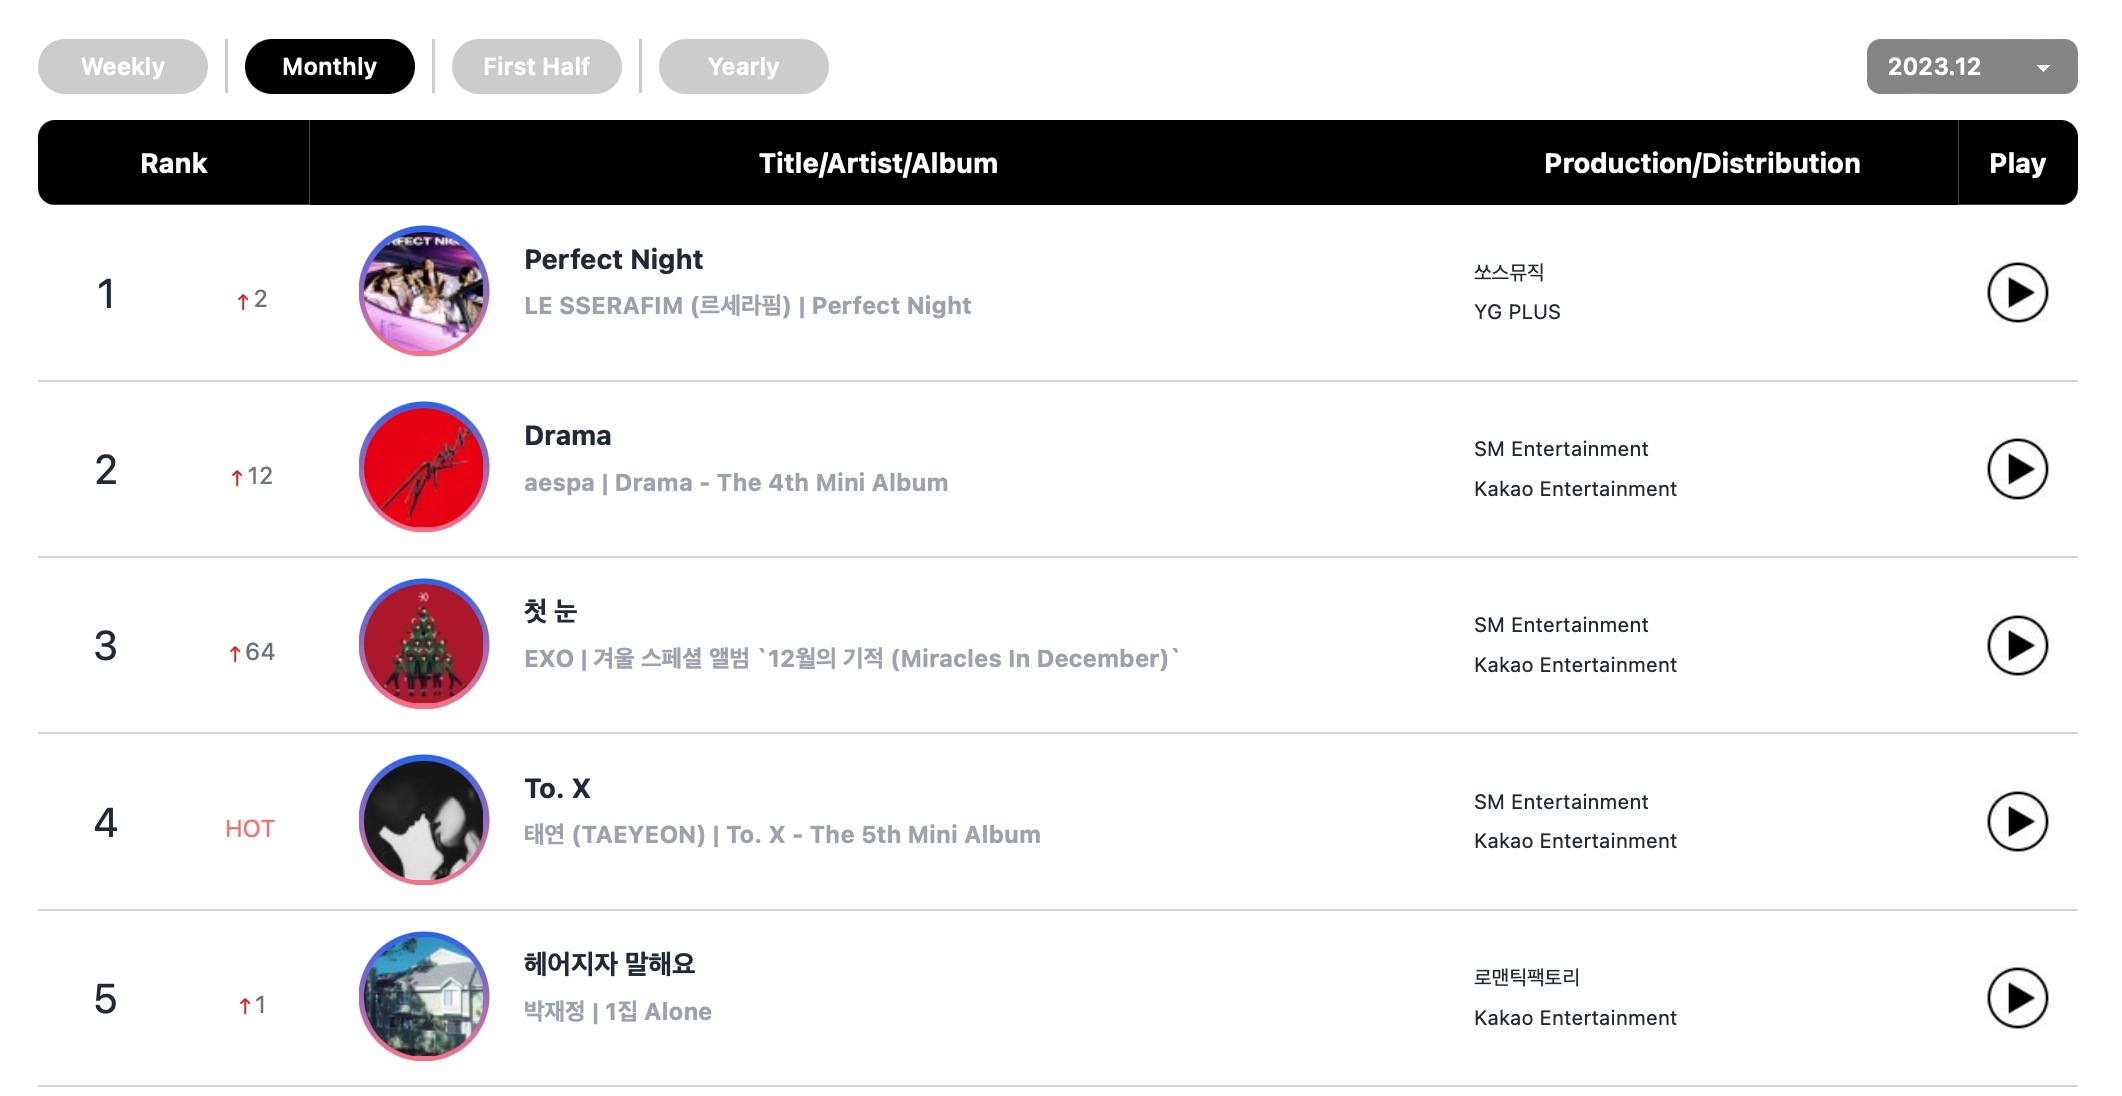
Task: Play Drama by aespa
Action: [2016, 469]
